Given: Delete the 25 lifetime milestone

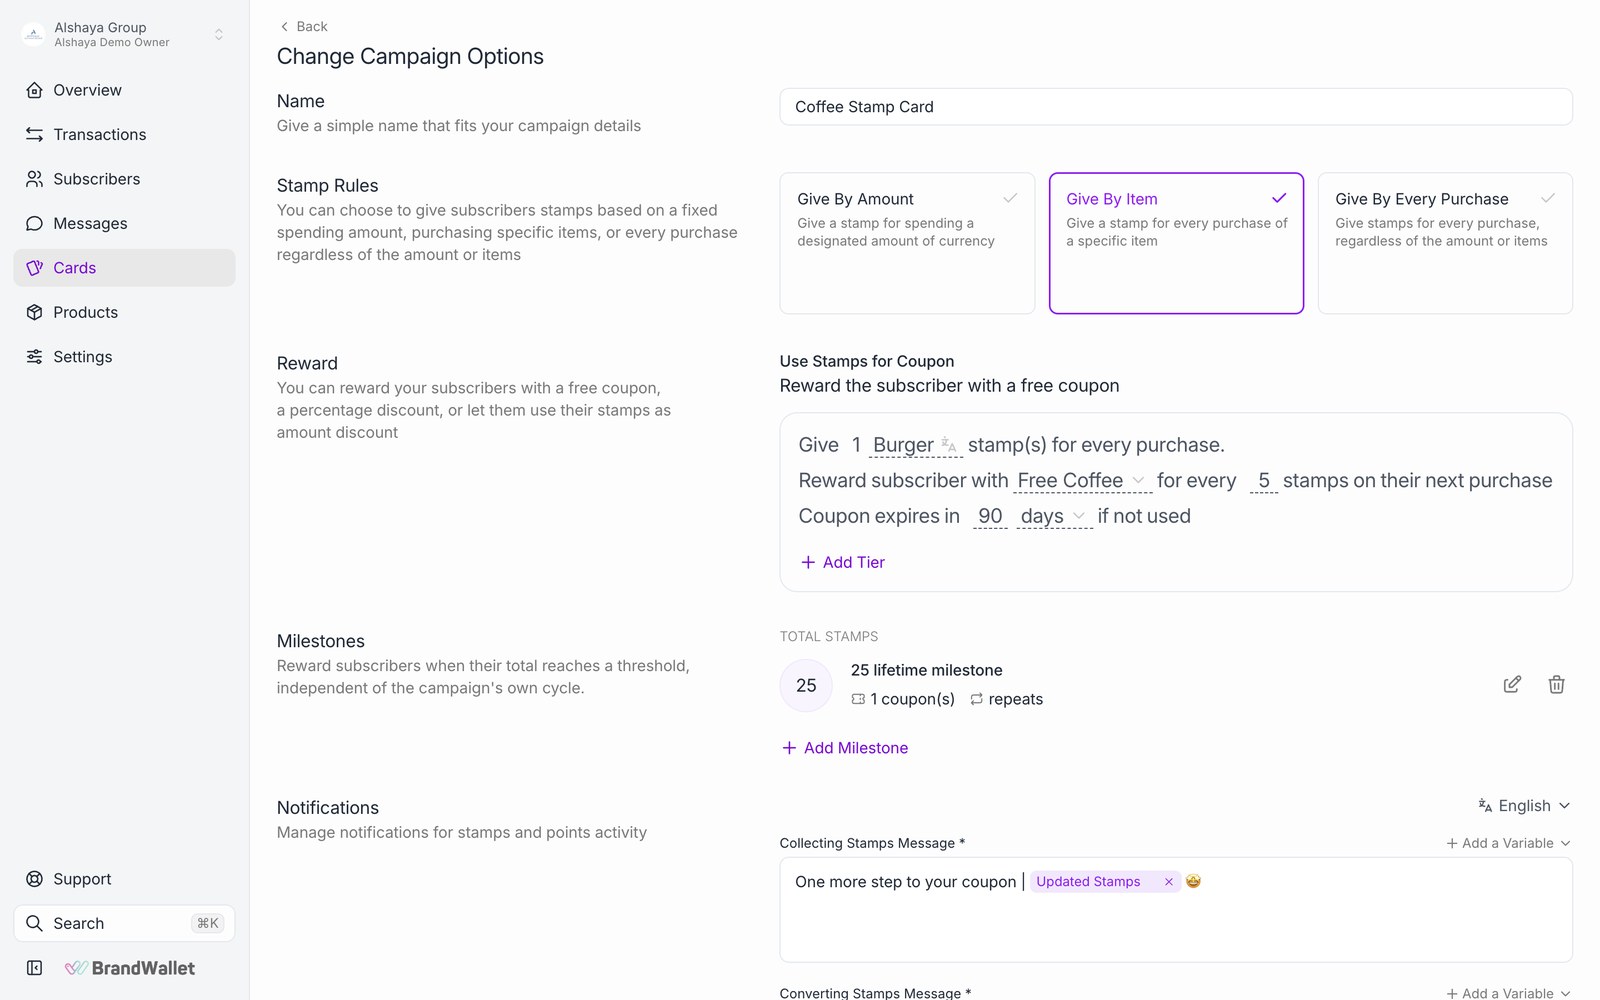Looking at the screenshot, I should click(1556, 685).
